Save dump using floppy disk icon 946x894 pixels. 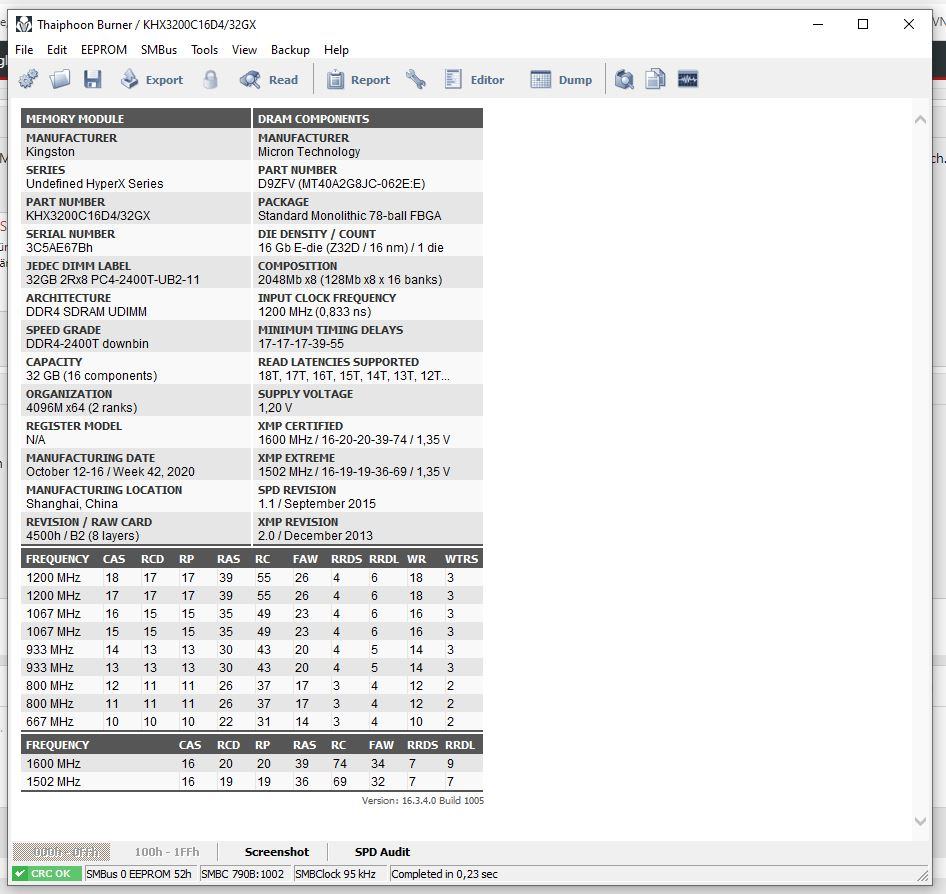(92, 79)
